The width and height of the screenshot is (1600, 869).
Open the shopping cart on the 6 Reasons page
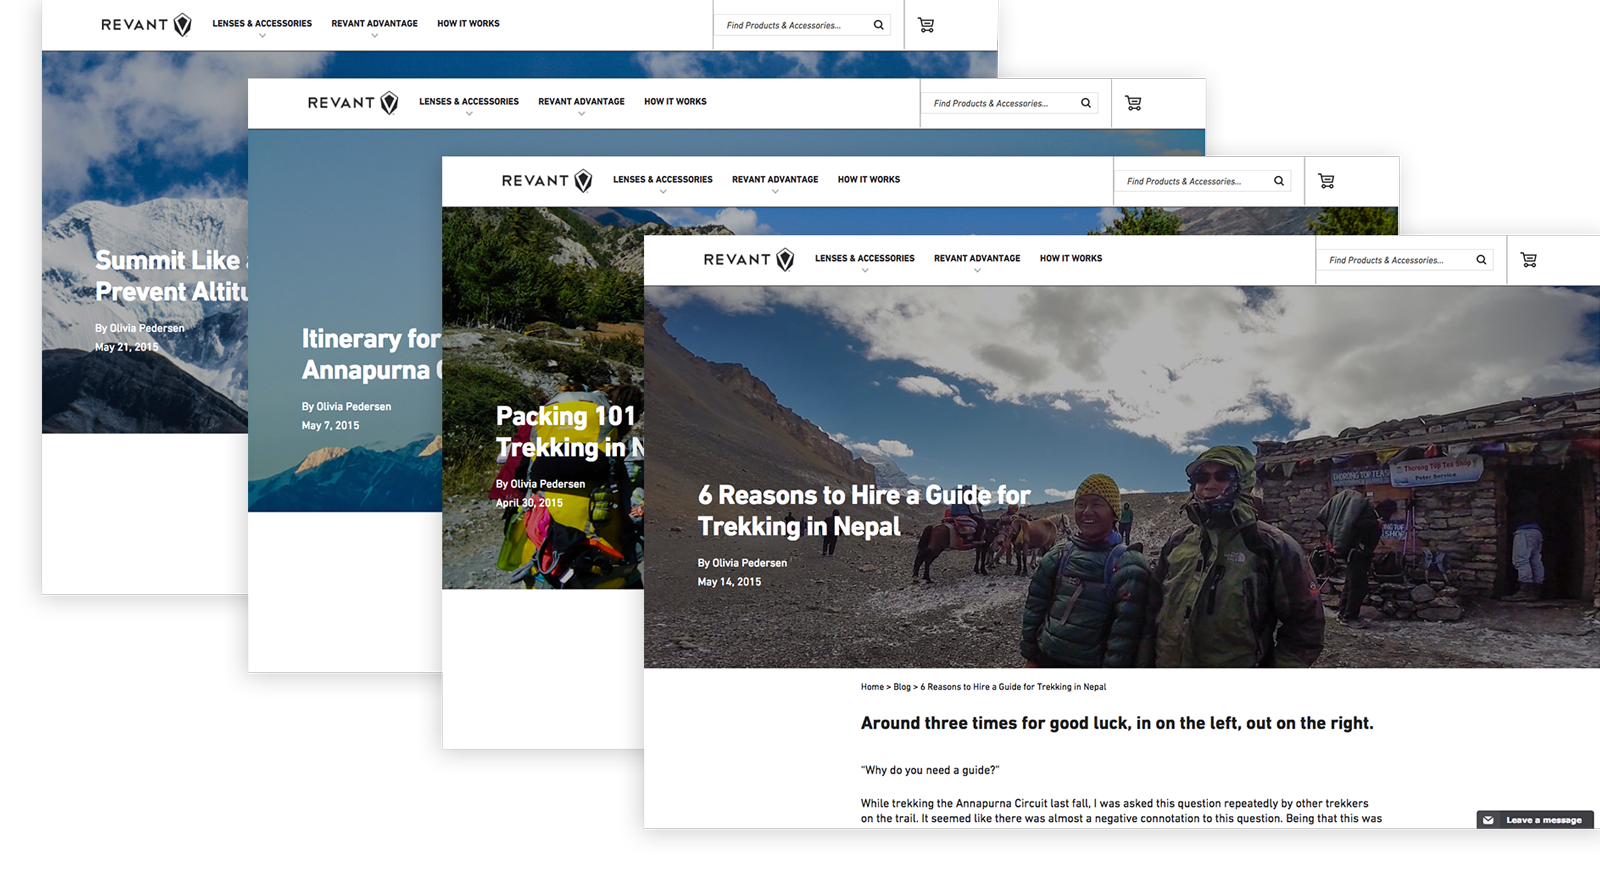click(x=1529, y=260)
